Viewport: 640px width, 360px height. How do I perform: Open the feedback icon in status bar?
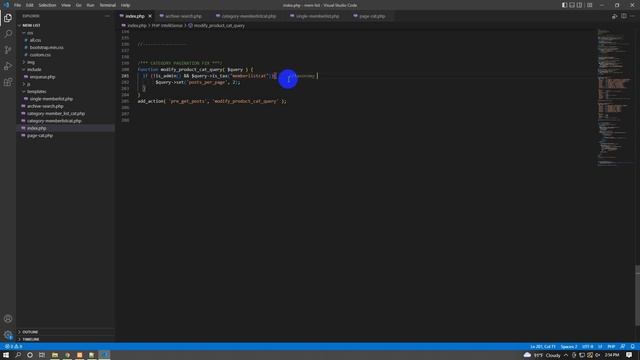(x=622, y=347)
